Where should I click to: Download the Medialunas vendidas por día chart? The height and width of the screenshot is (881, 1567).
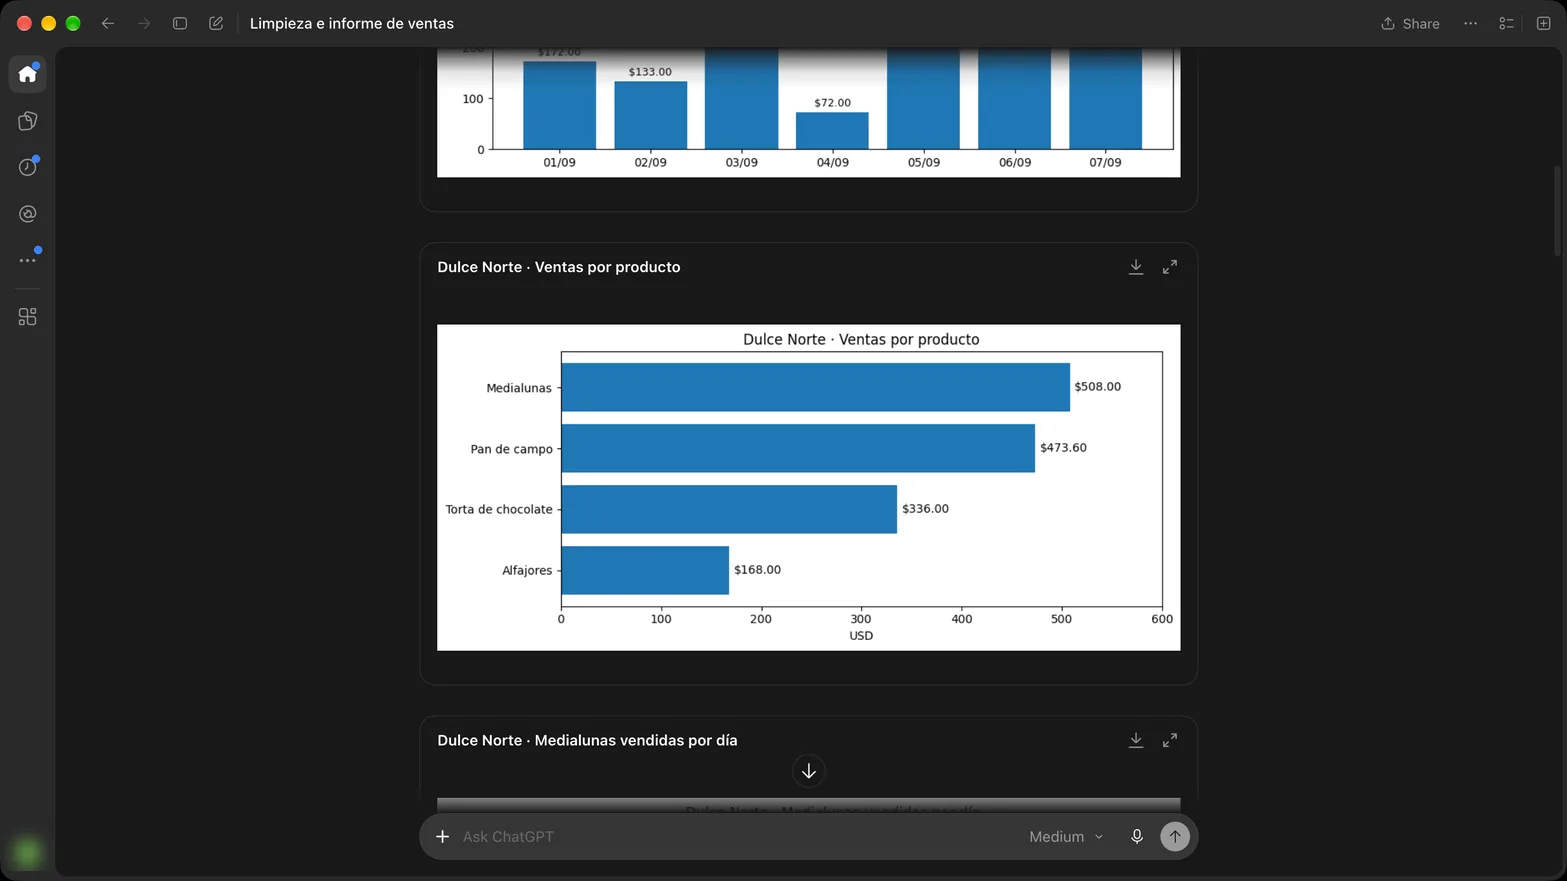(1136, 740)
